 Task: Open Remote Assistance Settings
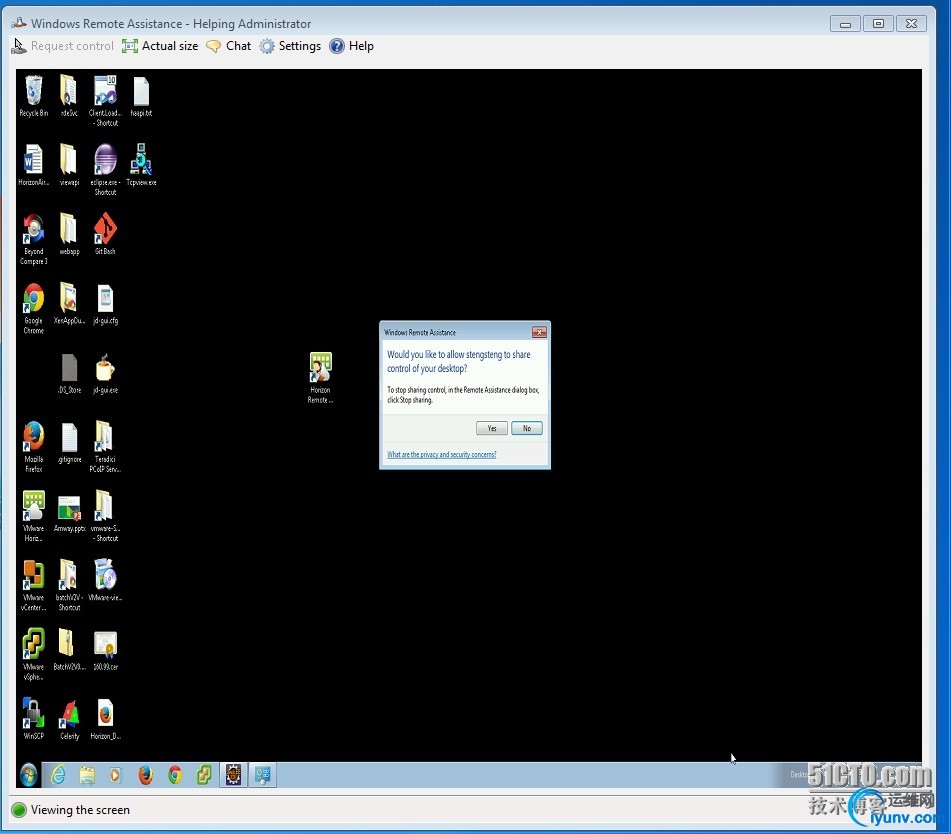click(x=290, y=46)
